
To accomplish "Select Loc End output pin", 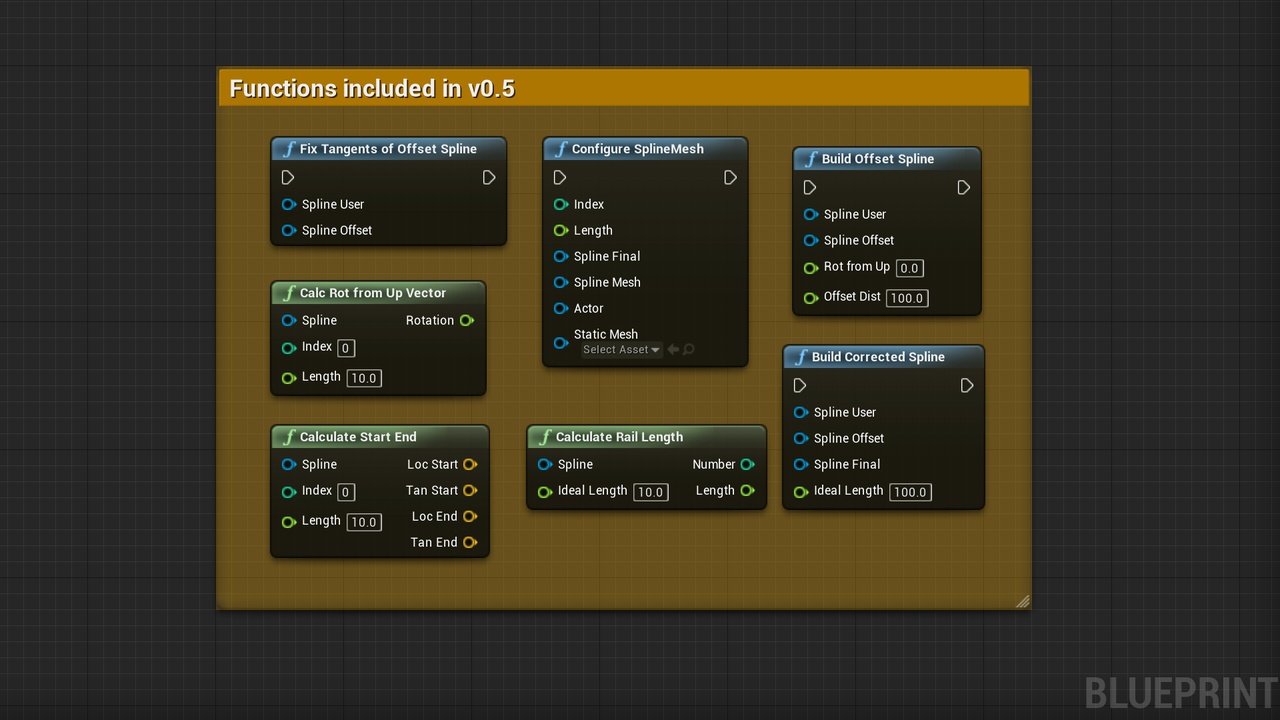I will pyautogui.click(x=470, y=516).
